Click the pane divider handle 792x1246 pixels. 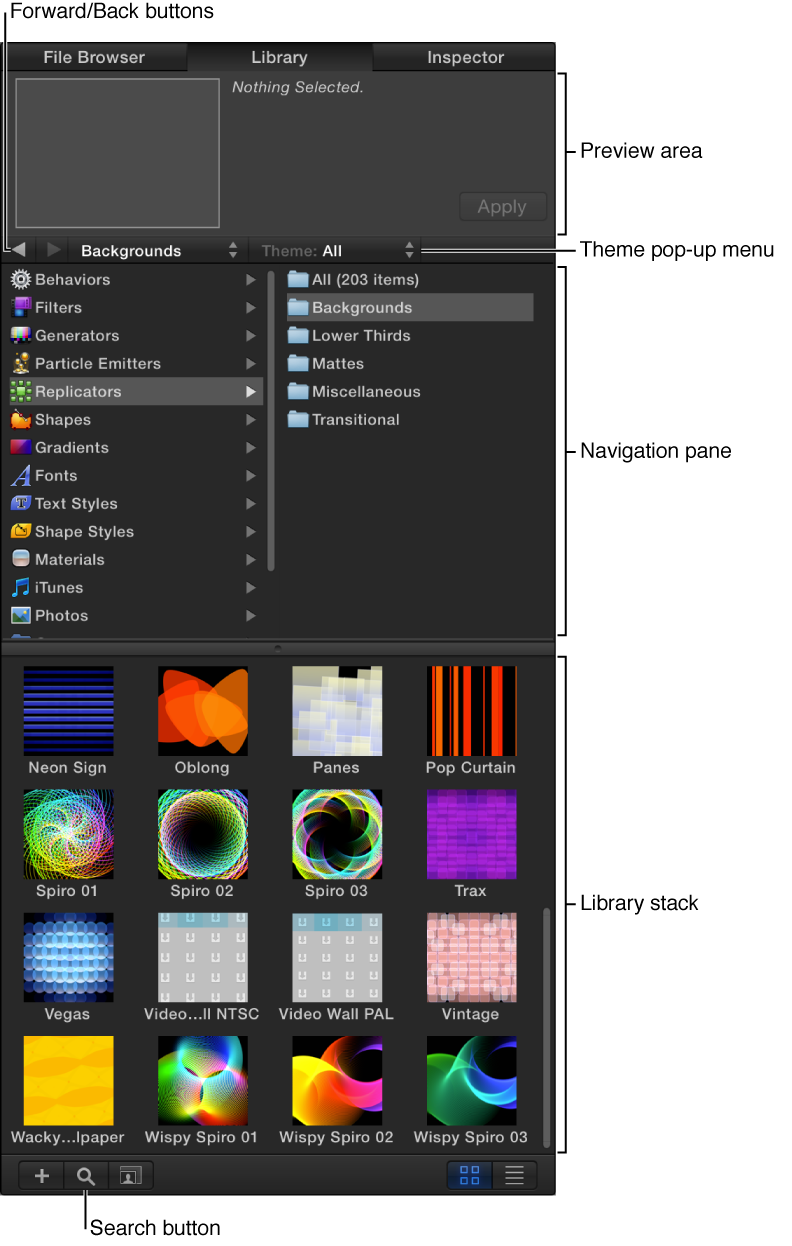pos(278,648)
